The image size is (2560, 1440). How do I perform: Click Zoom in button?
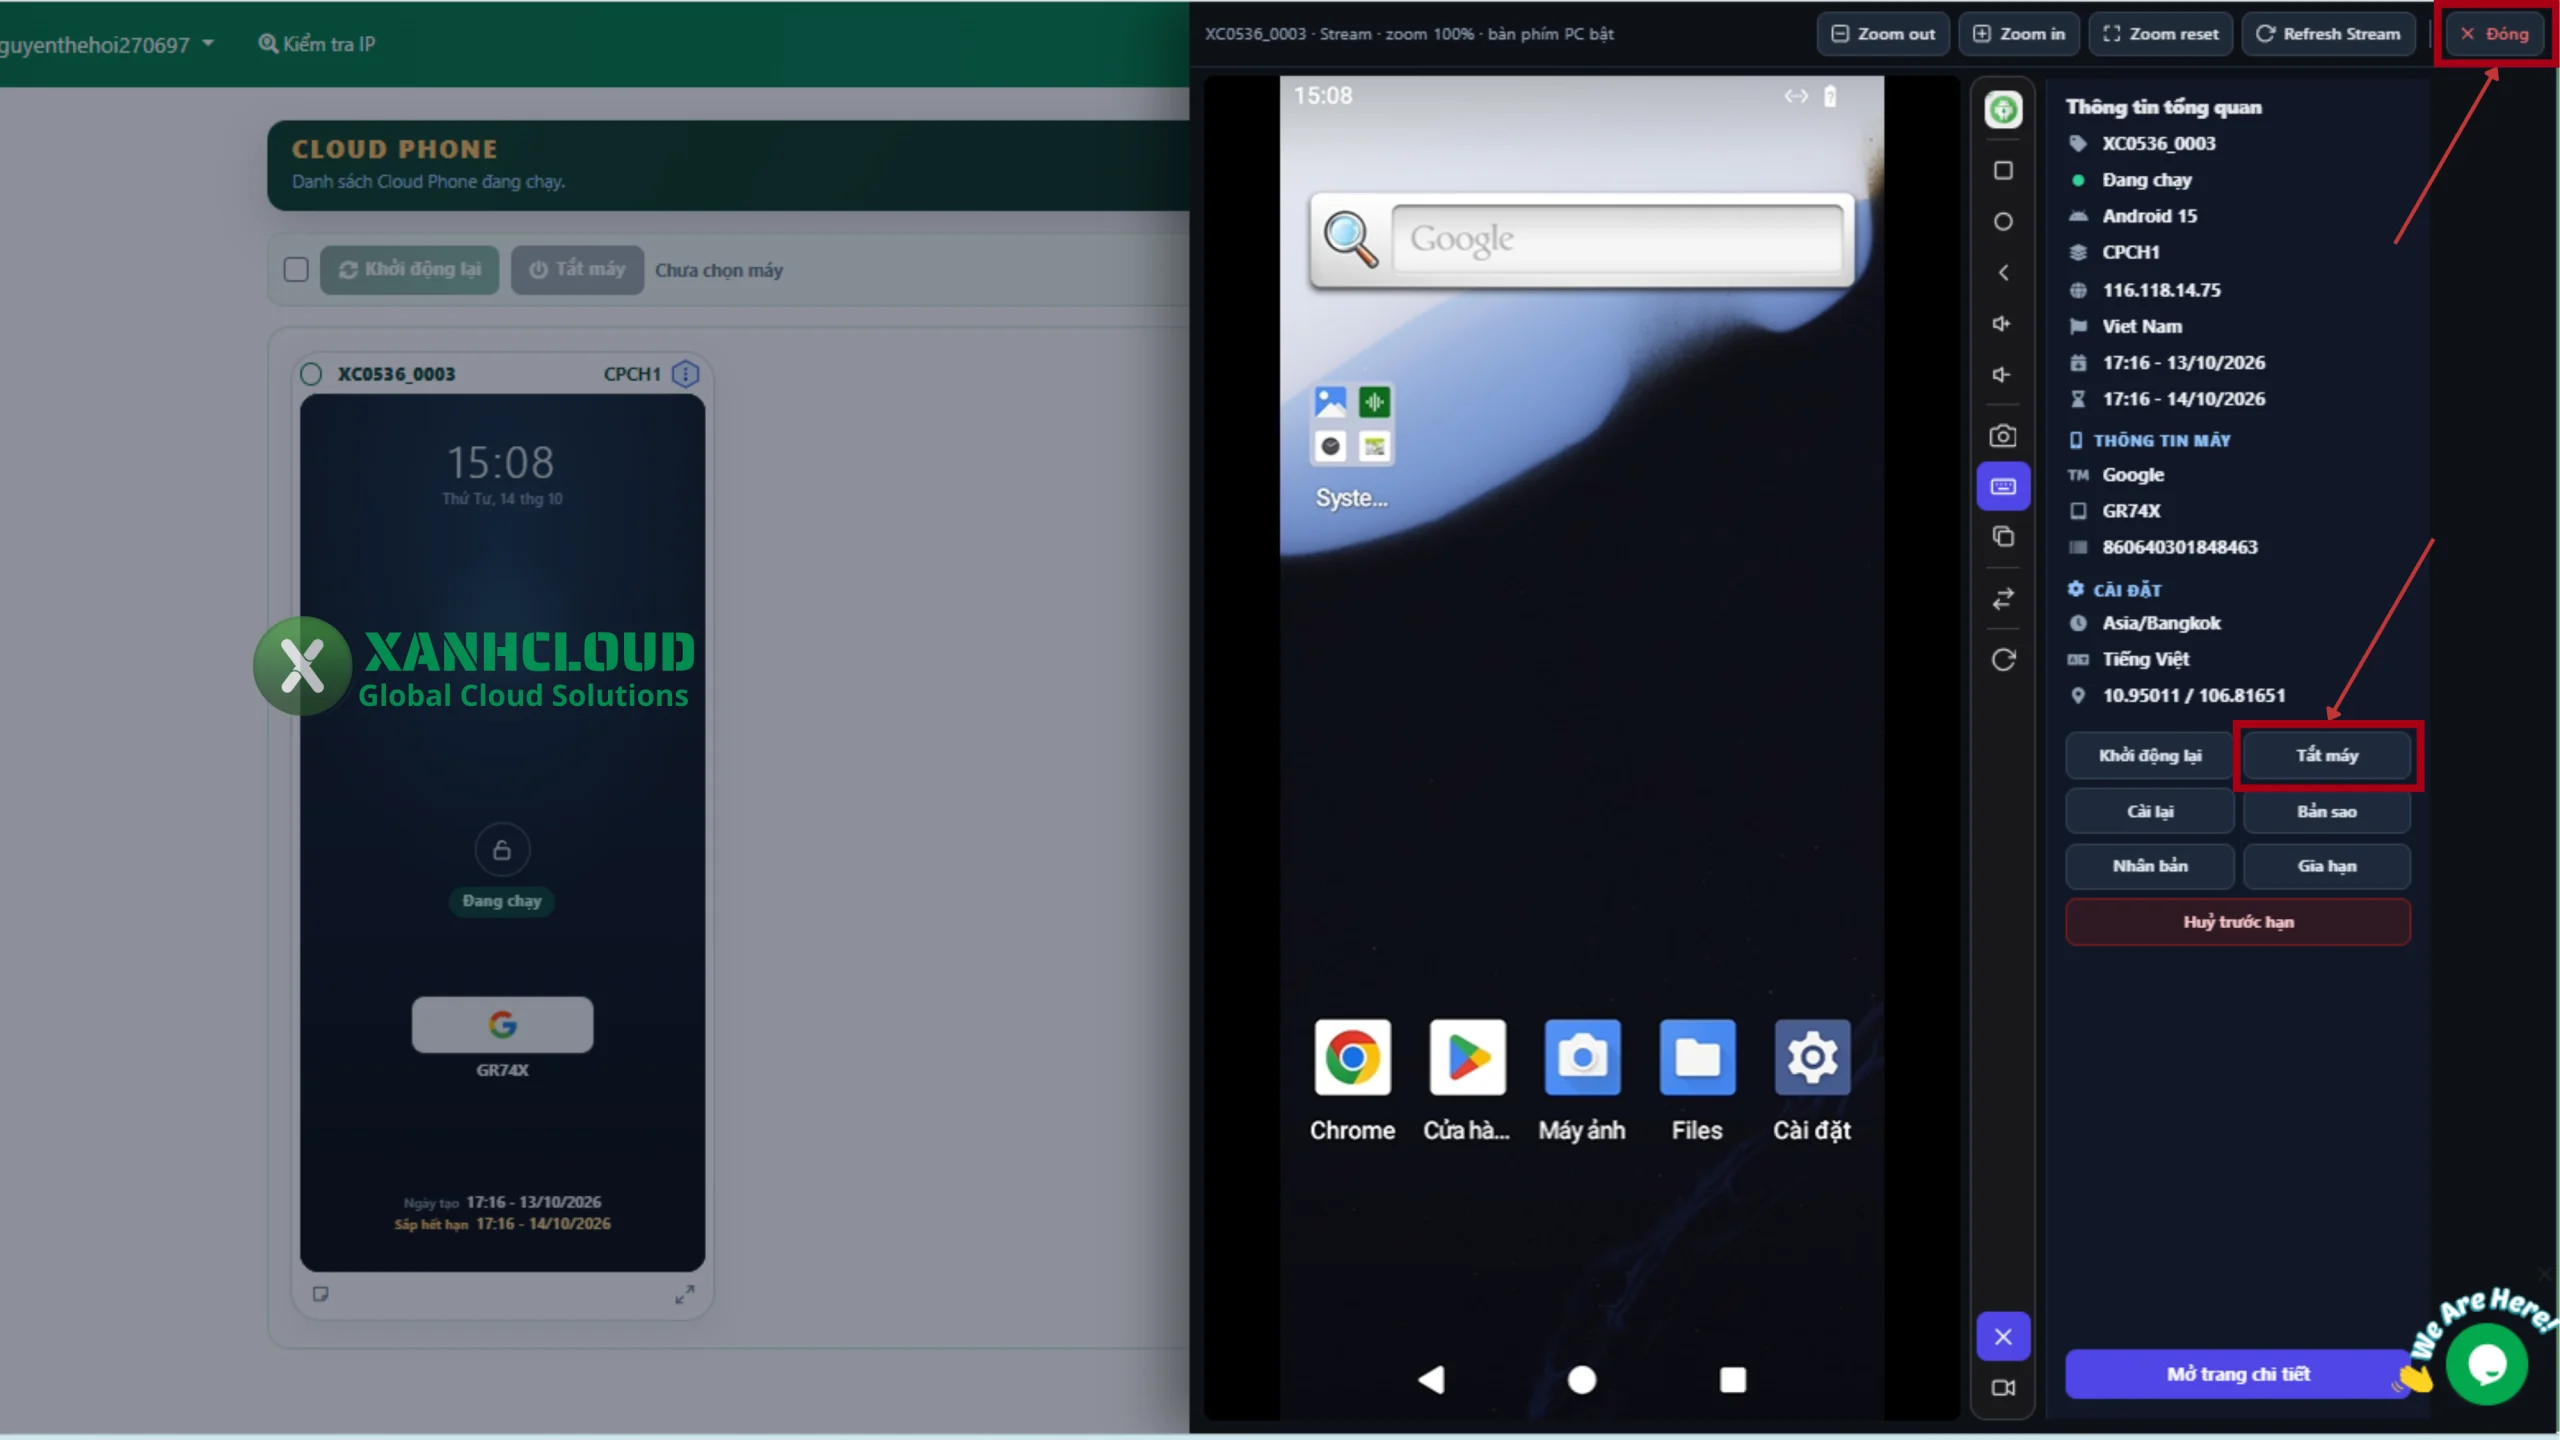(x=2019, y=34)
